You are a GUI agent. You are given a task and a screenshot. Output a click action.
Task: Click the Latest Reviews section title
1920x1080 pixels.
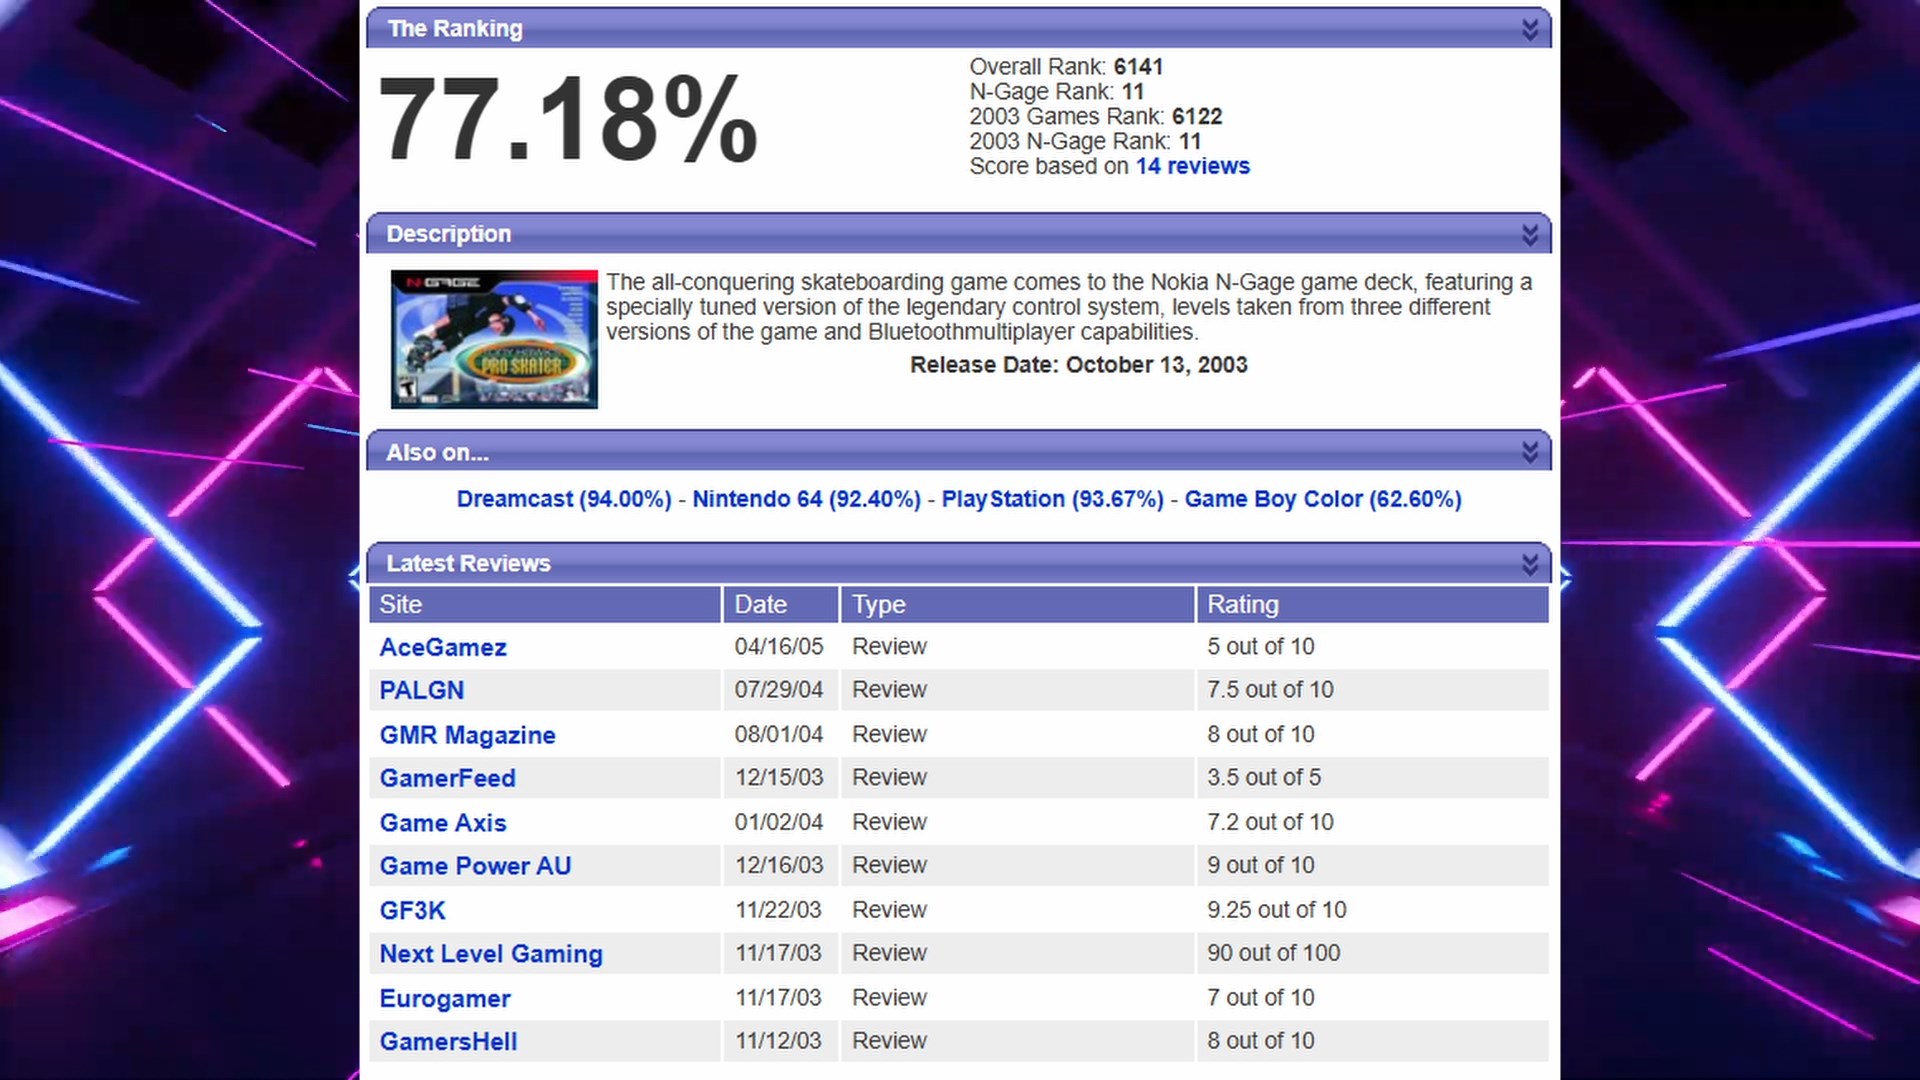pyautogui.click(x=468, y=564)
